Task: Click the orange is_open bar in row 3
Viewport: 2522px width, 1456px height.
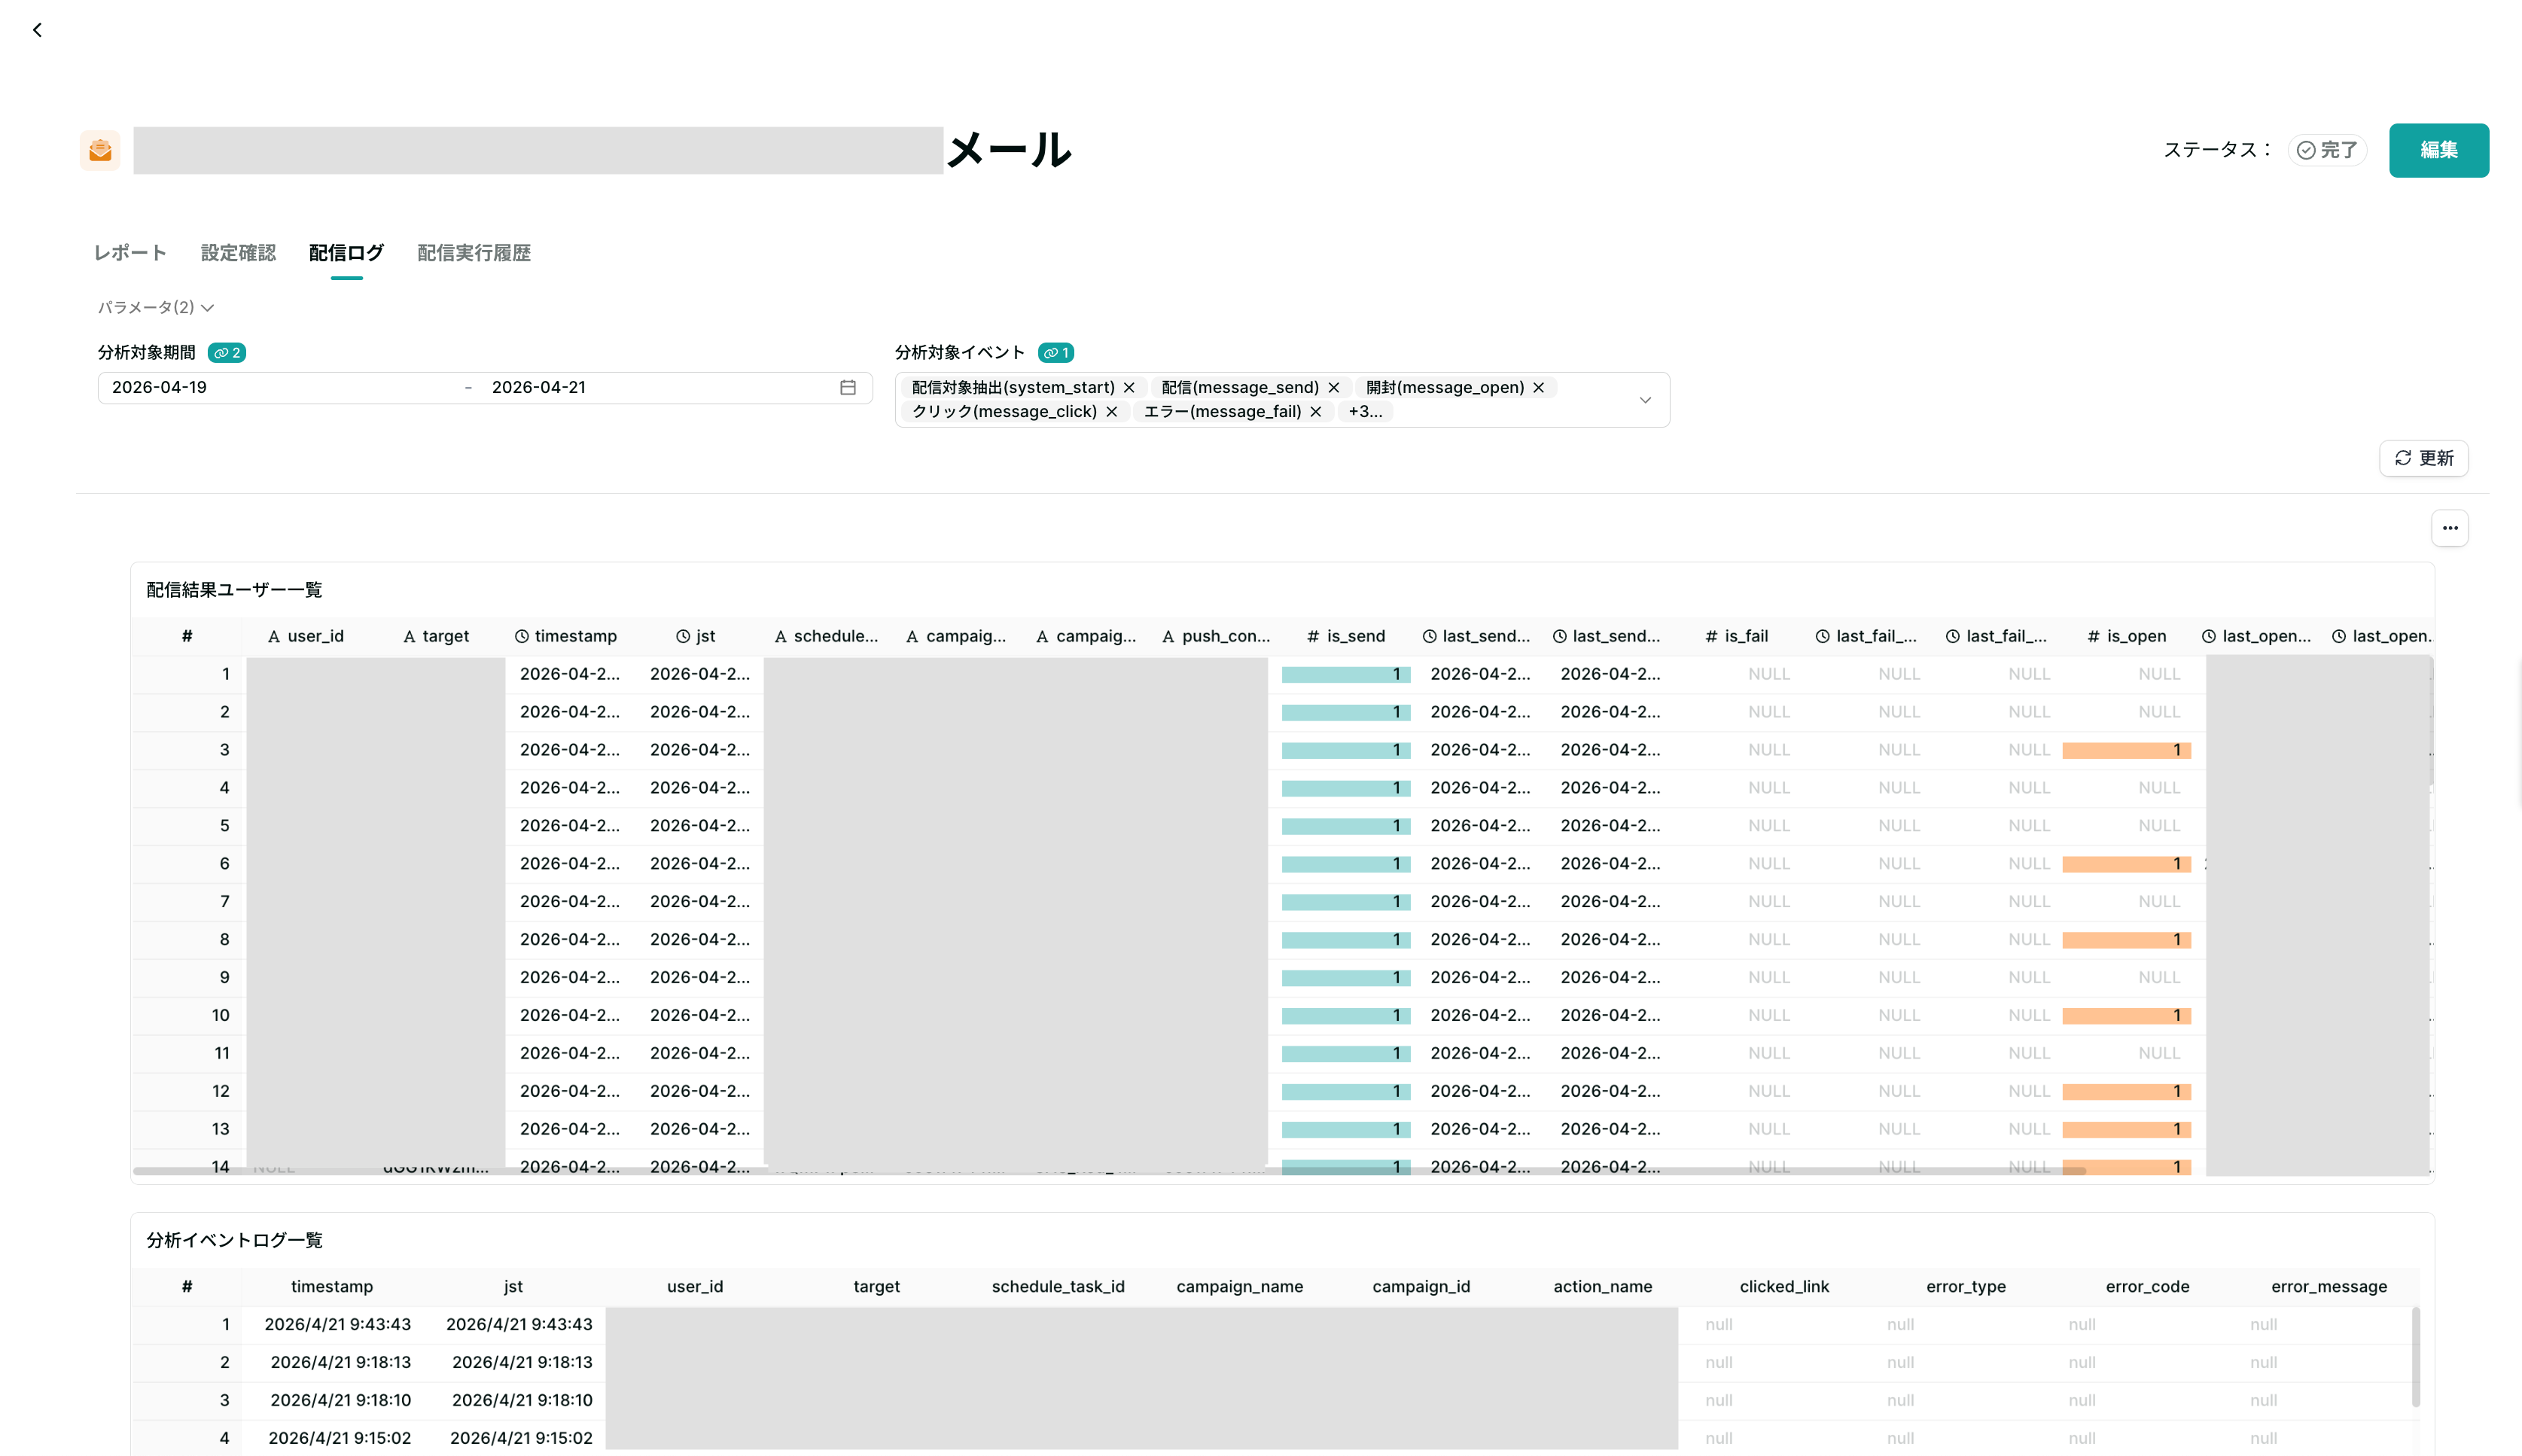Action: [x=2126, y=751]
